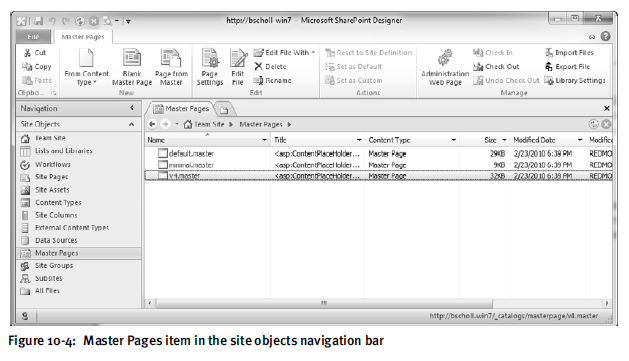
Task: Open the Title column filter dropdown
Action: coord(359,140)
